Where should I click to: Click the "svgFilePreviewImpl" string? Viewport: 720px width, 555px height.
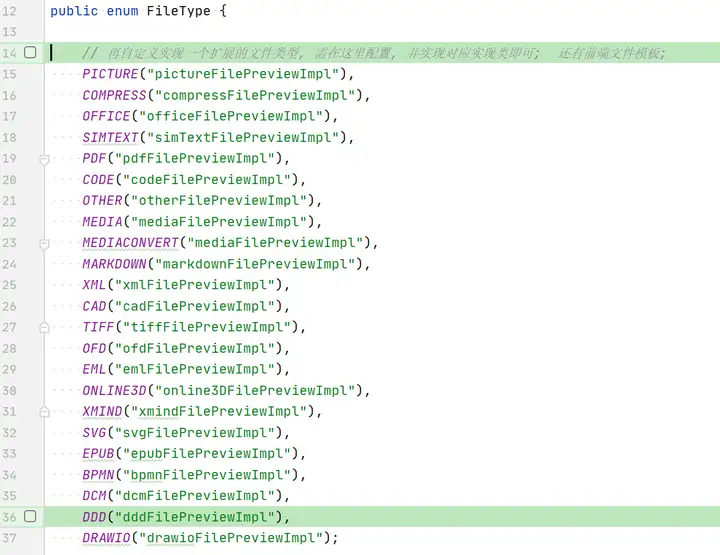click(195, 433)
